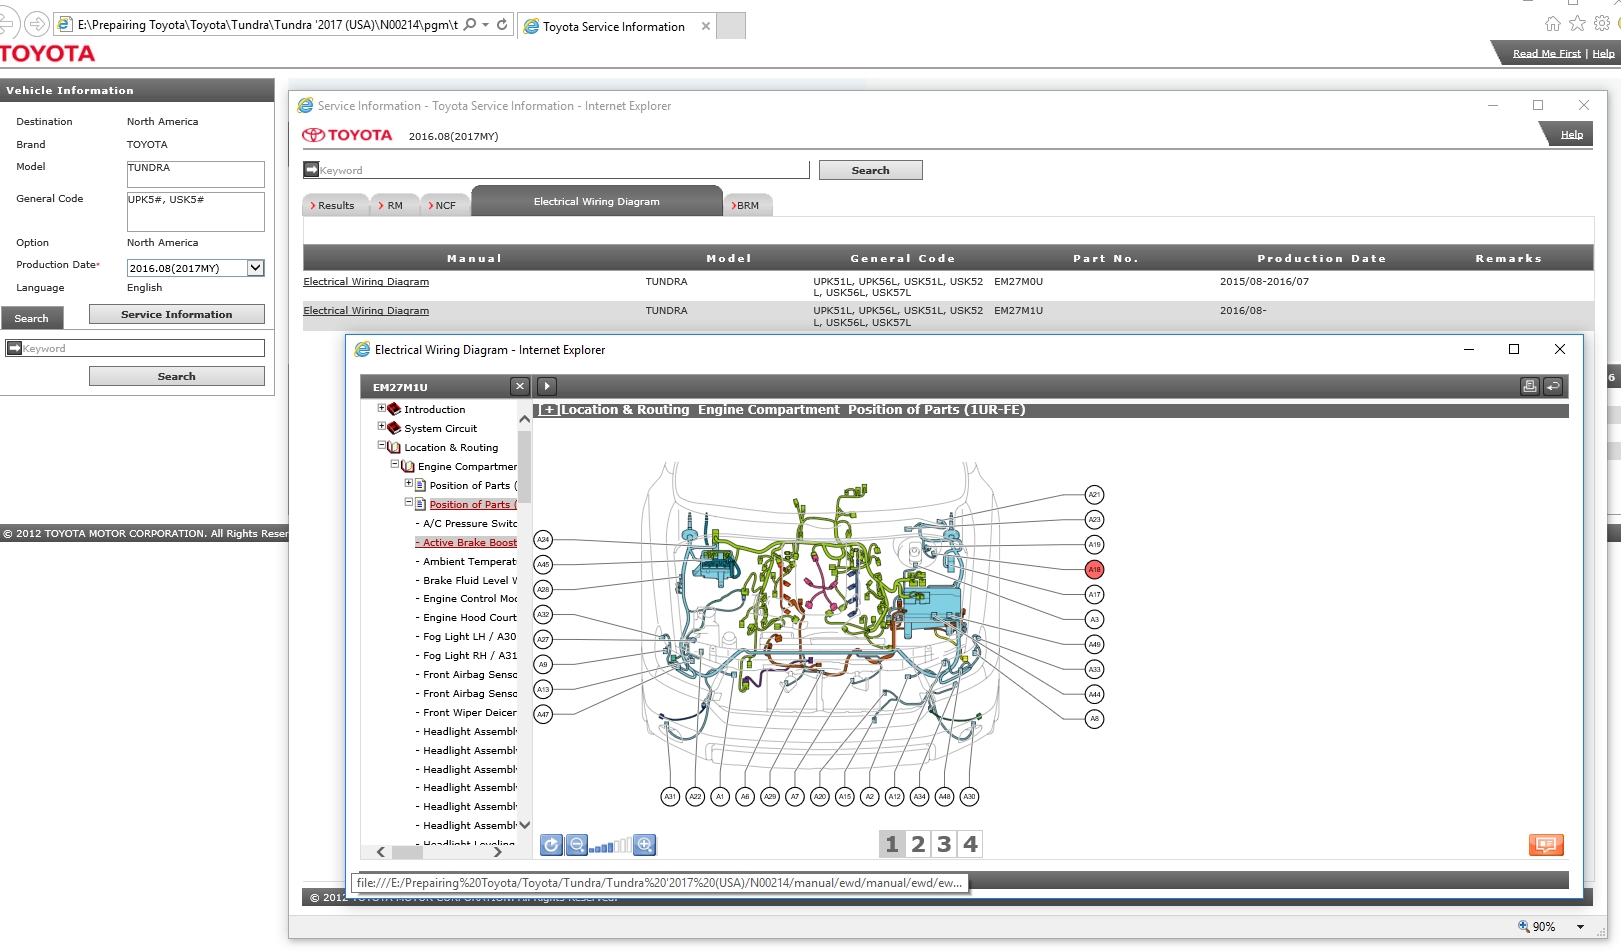Open the Read Me First link
Screen dimensions: 1621x952
point(1546,54)
